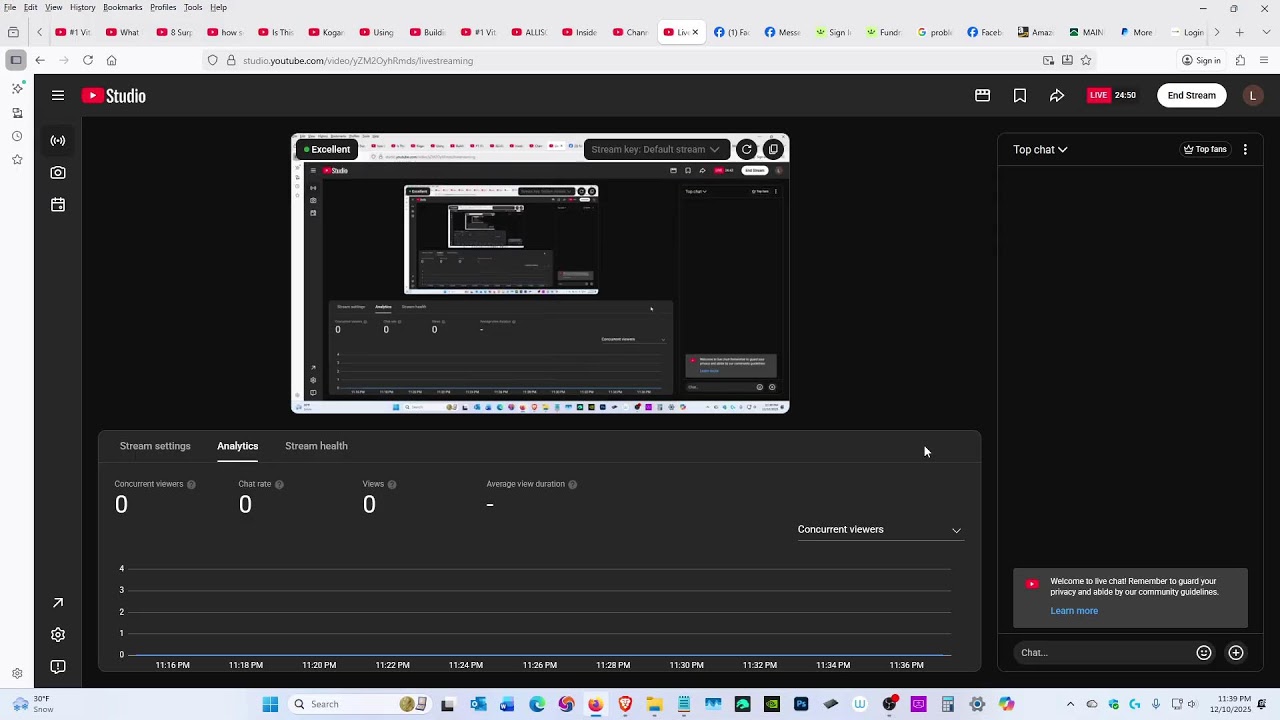The image size is (1280, 720).
Task: Click the clapperboard icon in Studio header
Action: click(x=983, y=96)
